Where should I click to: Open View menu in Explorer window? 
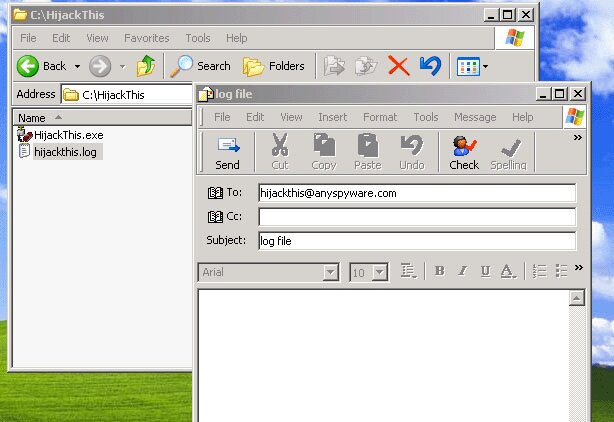(x=97, y=38)
